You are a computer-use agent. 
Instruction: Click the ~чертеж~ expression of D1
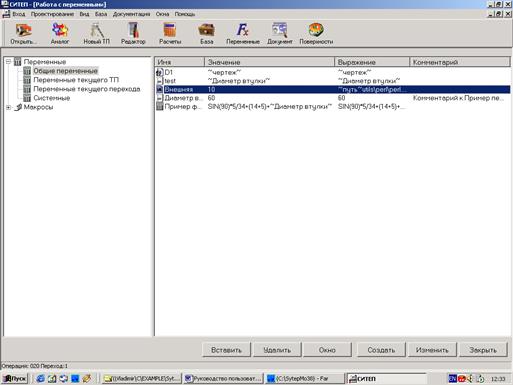point(354,72)
